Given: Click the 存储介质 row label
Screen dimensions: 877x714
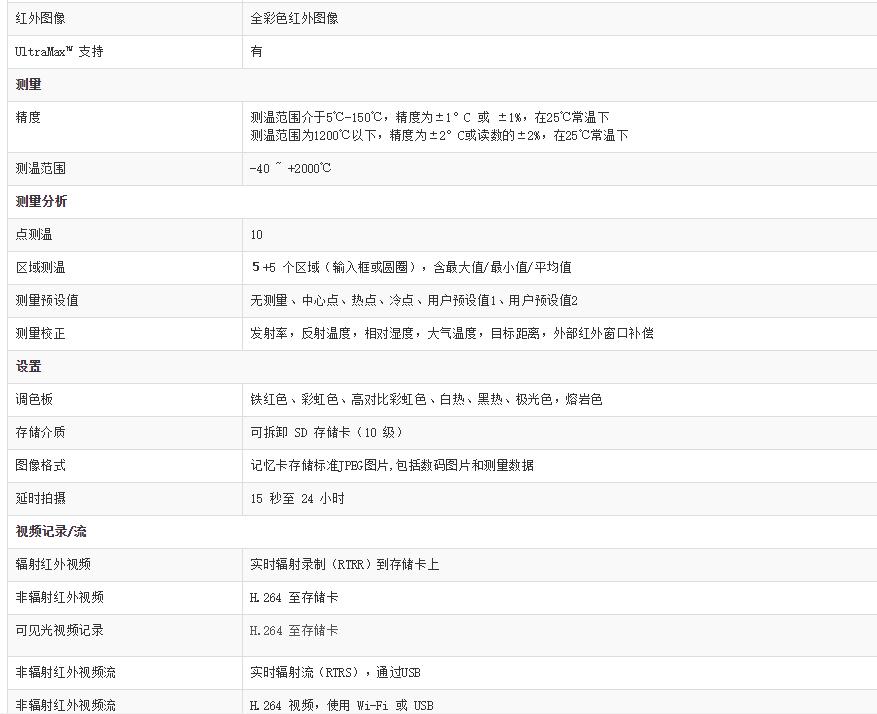Looking at the screenshot, I should (41, 432).
